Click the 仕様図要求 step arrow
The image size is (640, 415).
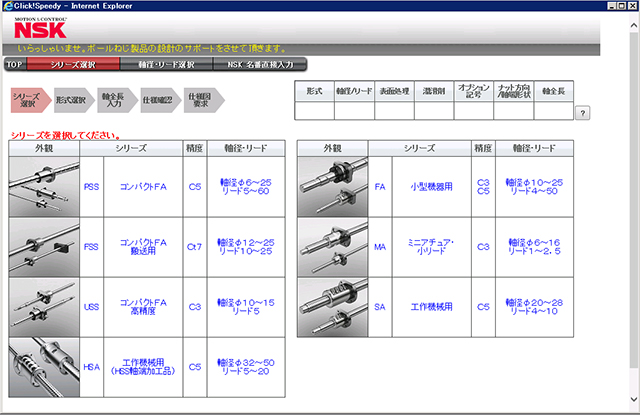(x=204, y=100)
